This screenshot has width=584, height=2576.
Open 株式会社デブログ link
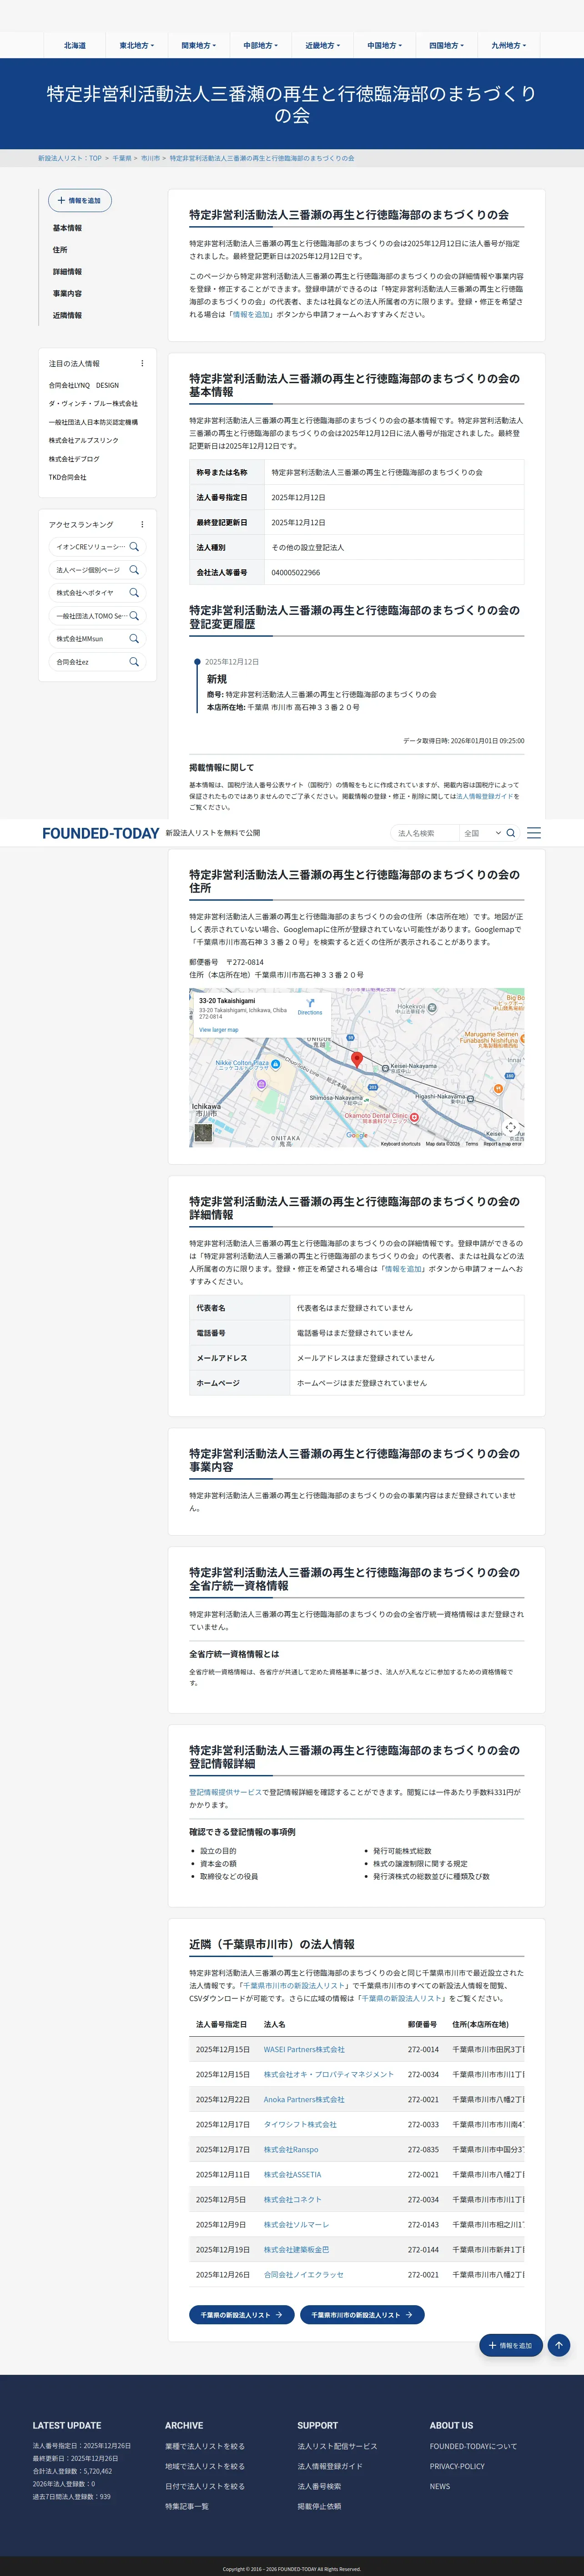(75, 459)
